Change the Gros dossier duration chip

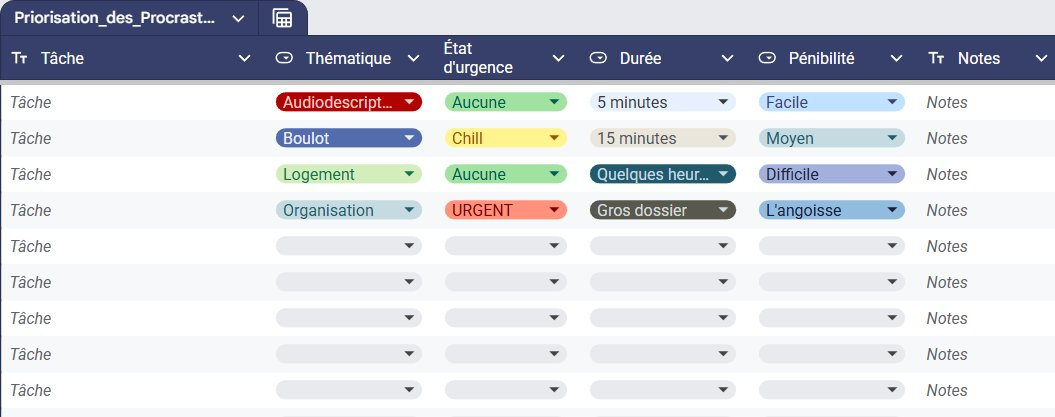(663, 210)
